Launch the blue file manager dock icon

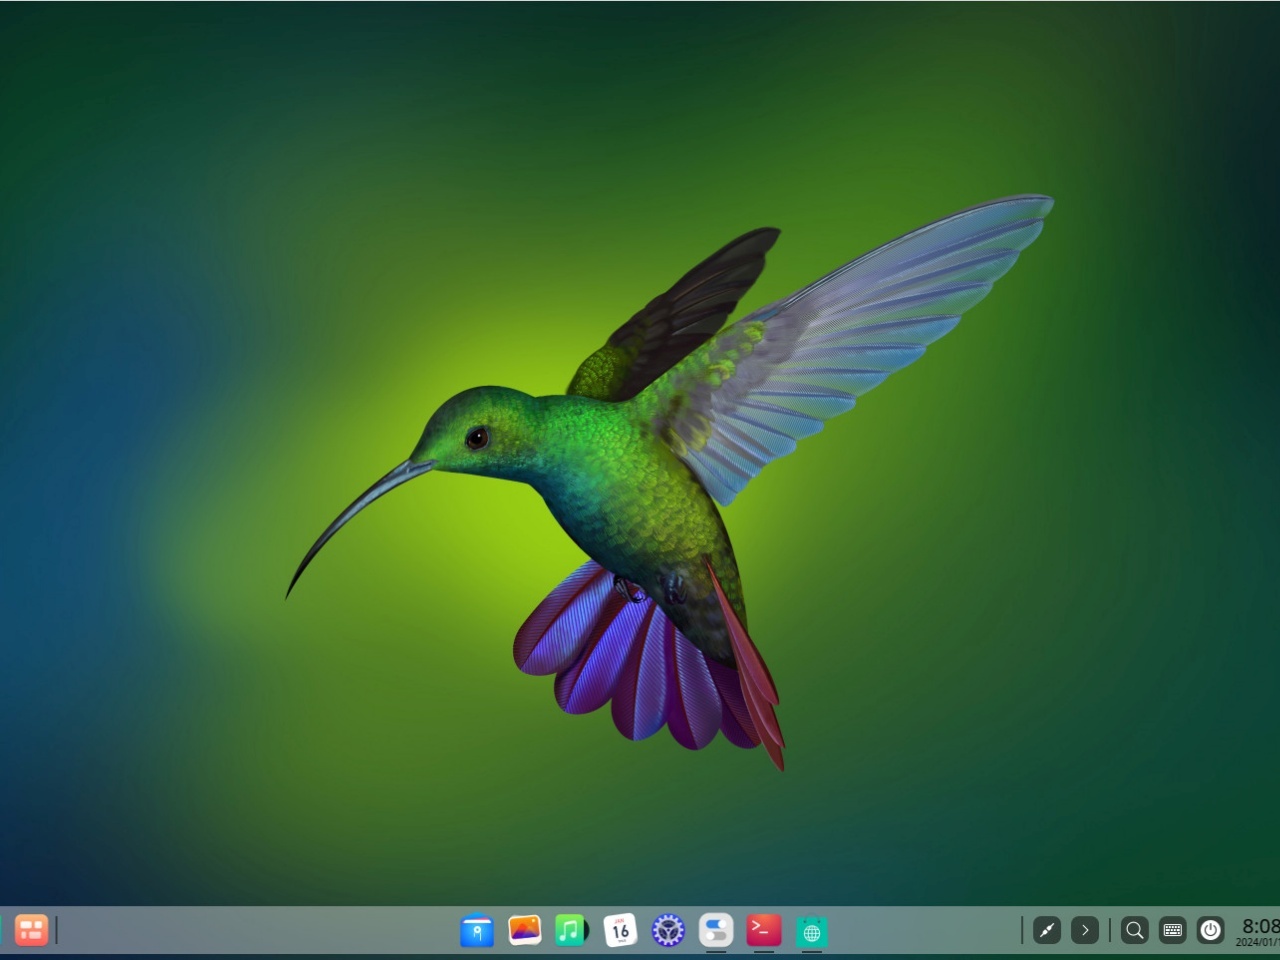[x=476, y=931]
